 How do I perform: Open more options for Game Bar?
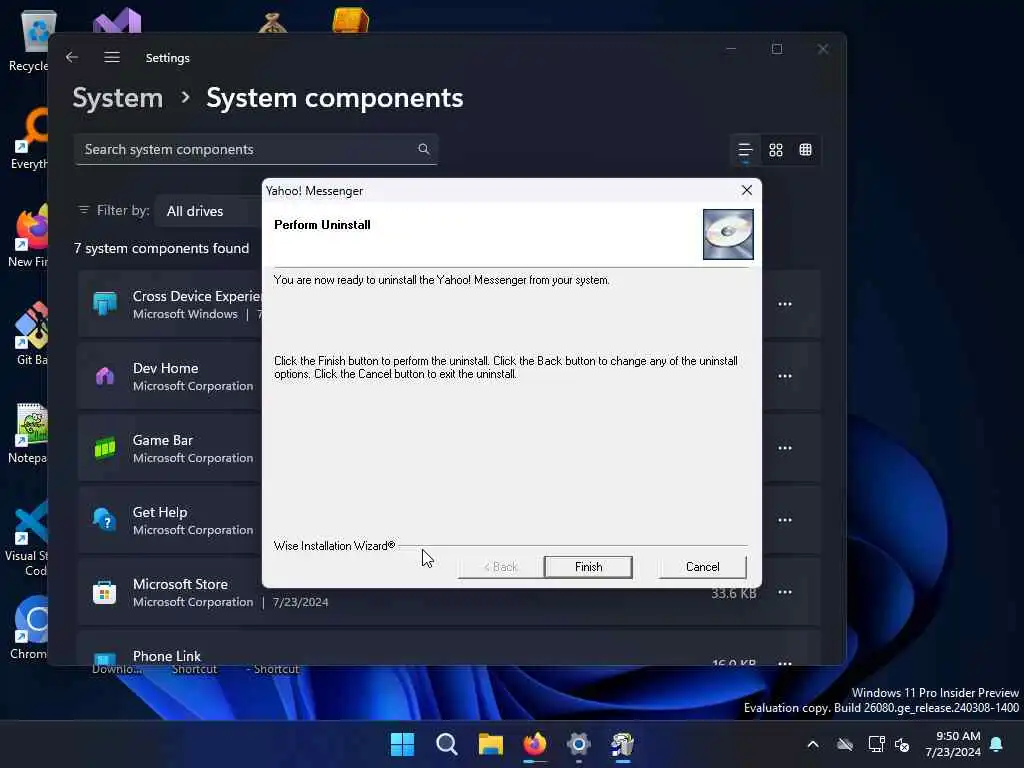(785, 448)
